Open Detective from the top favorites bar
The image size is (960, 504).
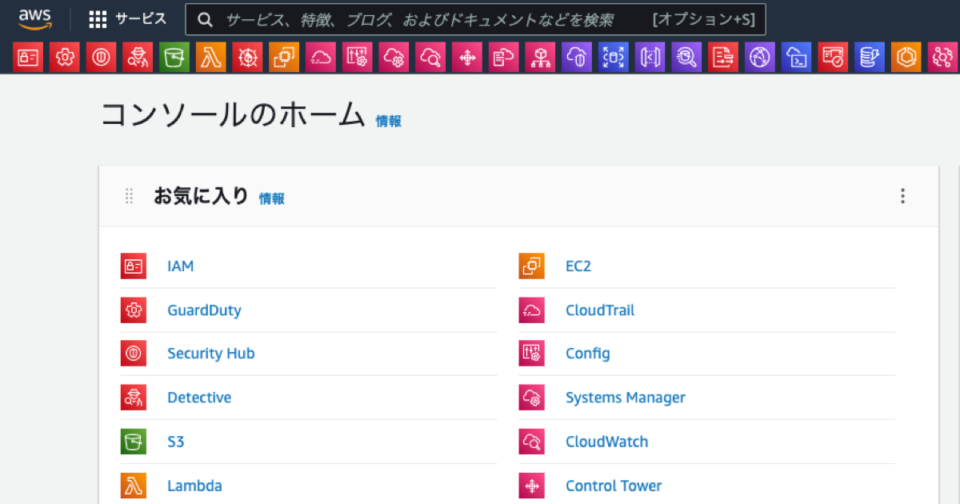[x=138, y=58]
